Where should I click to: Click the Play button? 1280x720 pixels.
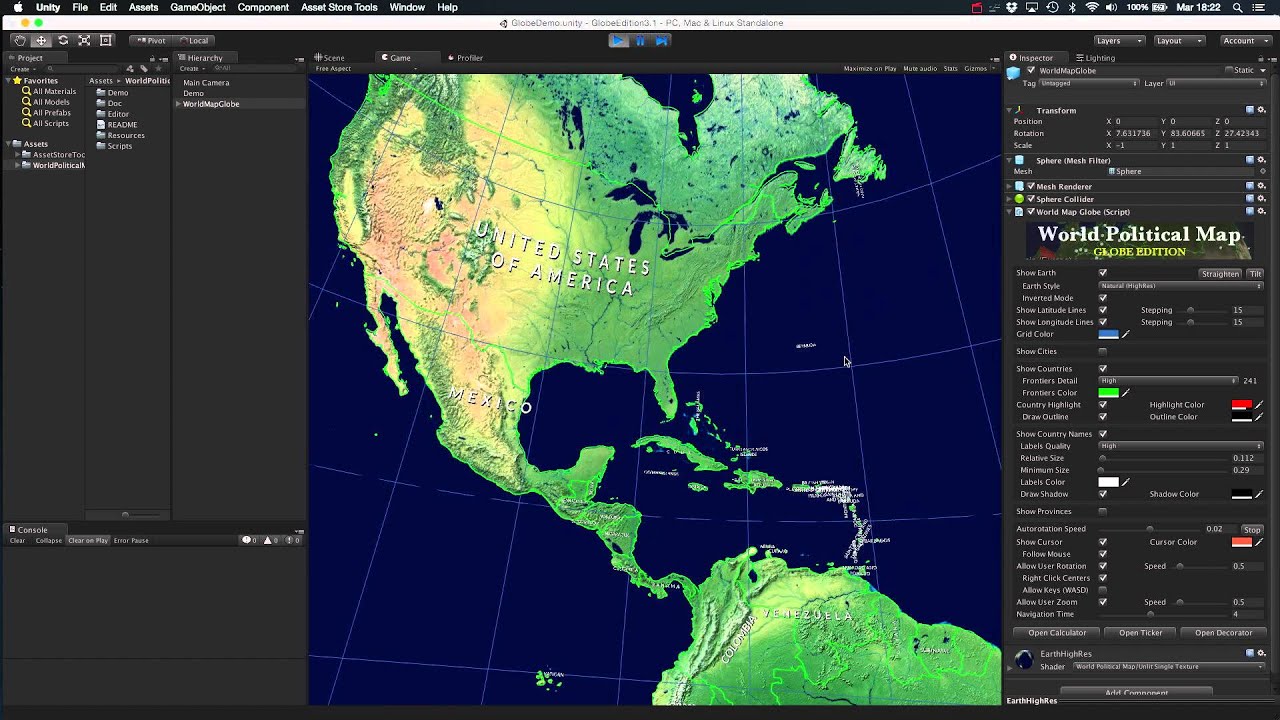(618, 40)
